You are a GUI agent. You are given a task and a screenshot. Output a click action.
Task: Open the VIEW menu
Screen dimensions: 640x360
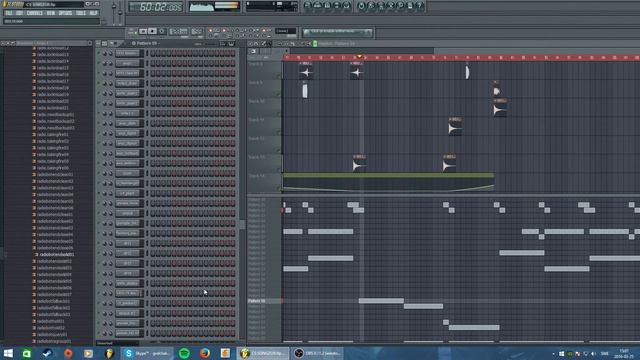(51, 13)
